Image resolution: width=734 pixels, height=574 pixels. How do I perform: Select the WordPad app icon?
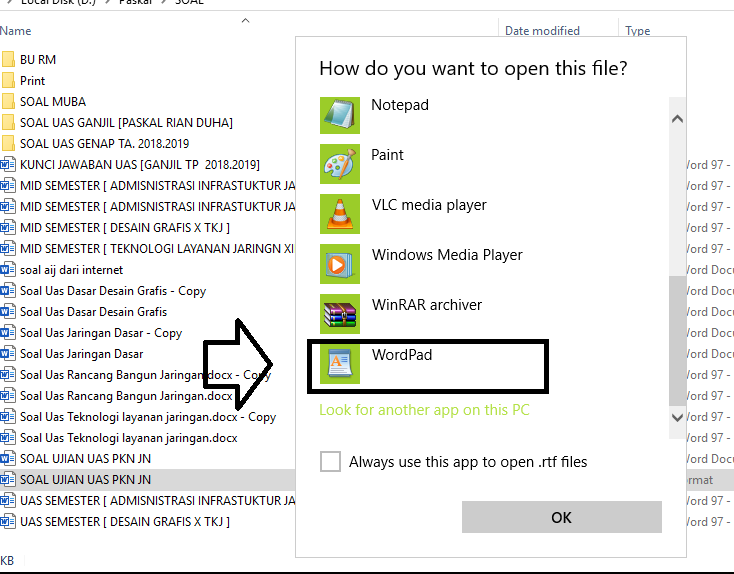pos(340,364)
